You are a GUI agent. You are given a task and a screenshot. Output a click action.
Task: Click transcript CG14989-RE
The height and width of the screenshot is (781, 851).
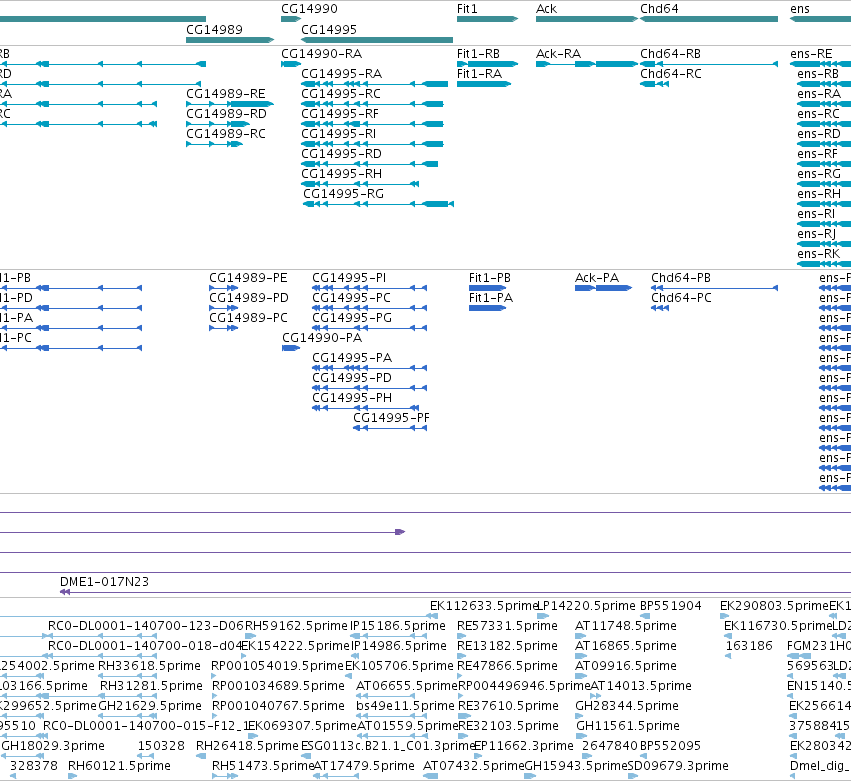tap(230, 104)
